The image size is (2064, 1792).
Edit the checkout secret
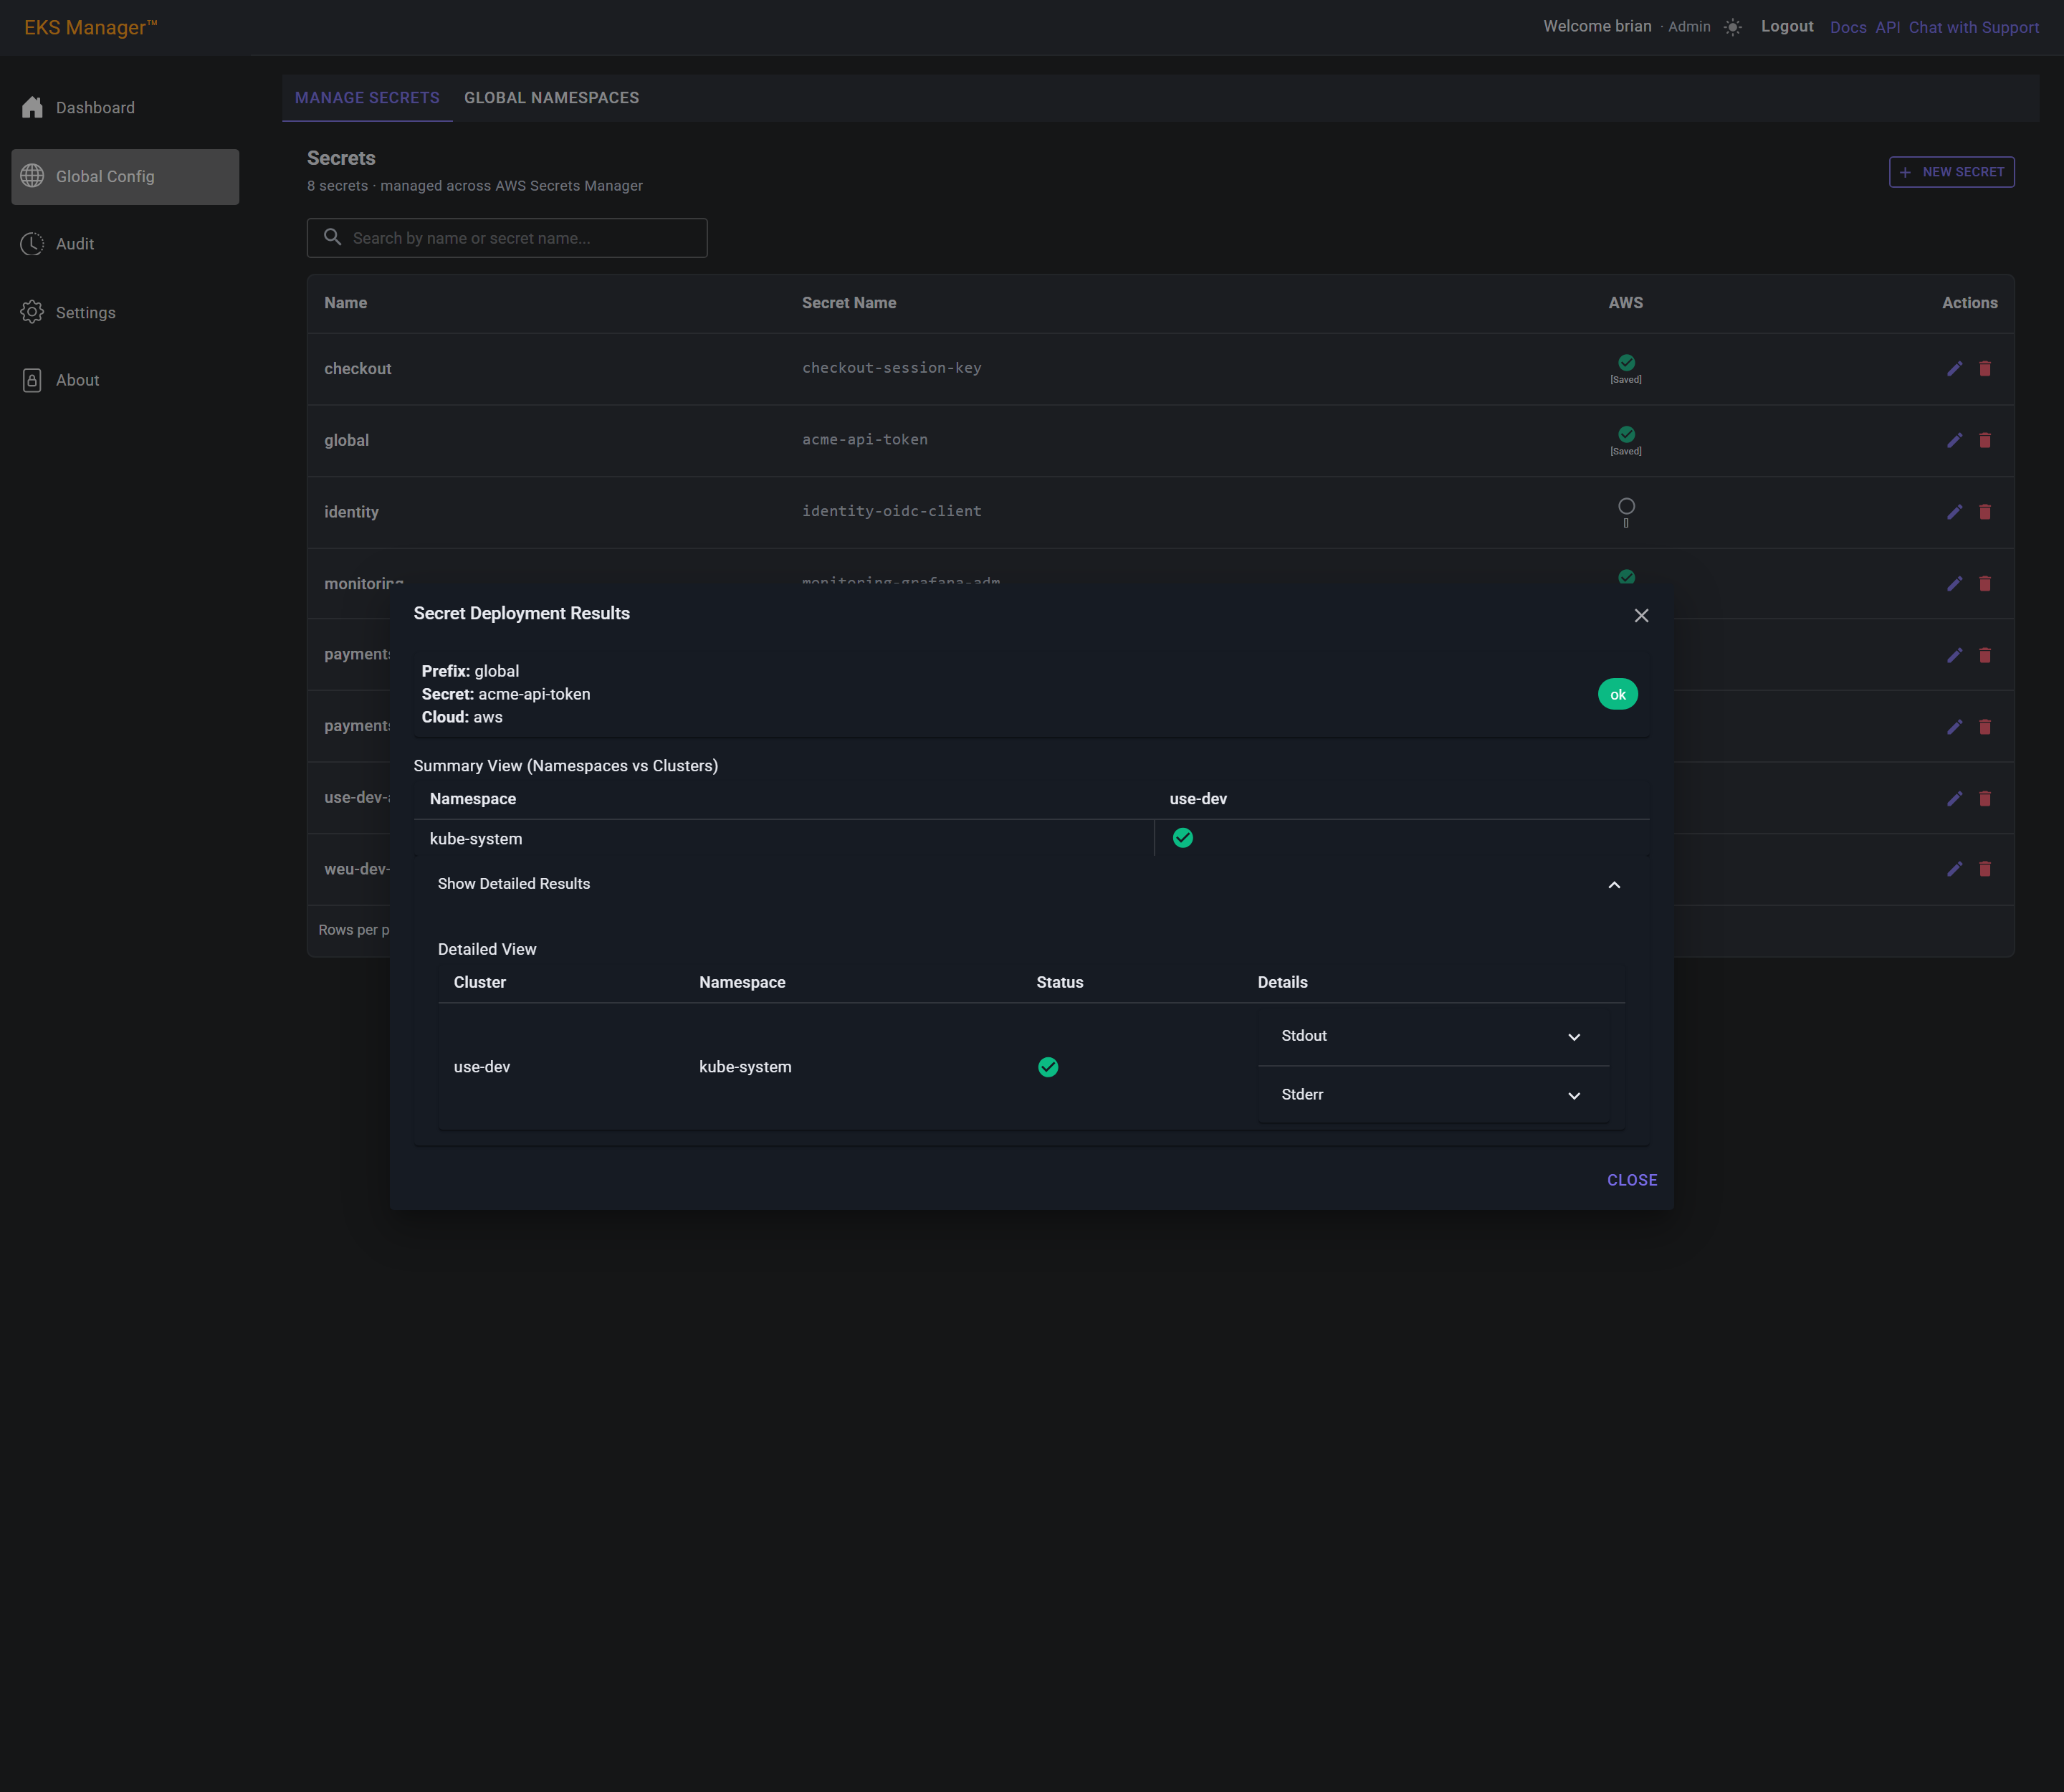click(x=1954, y=369)
